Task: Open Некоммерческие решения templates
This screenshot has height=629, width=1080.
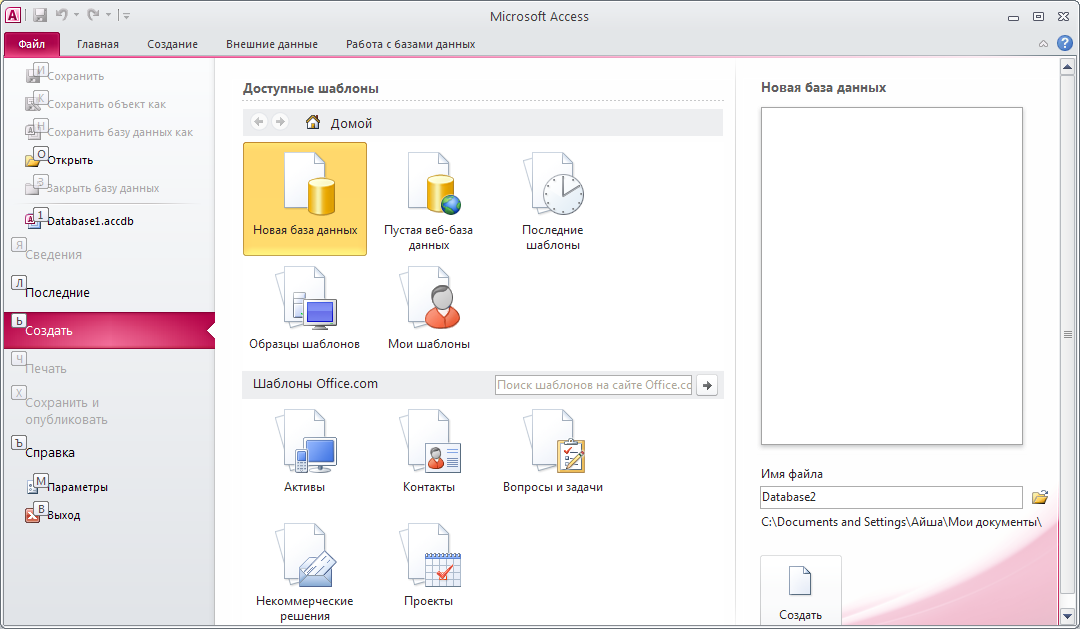Action: (304, 572)
